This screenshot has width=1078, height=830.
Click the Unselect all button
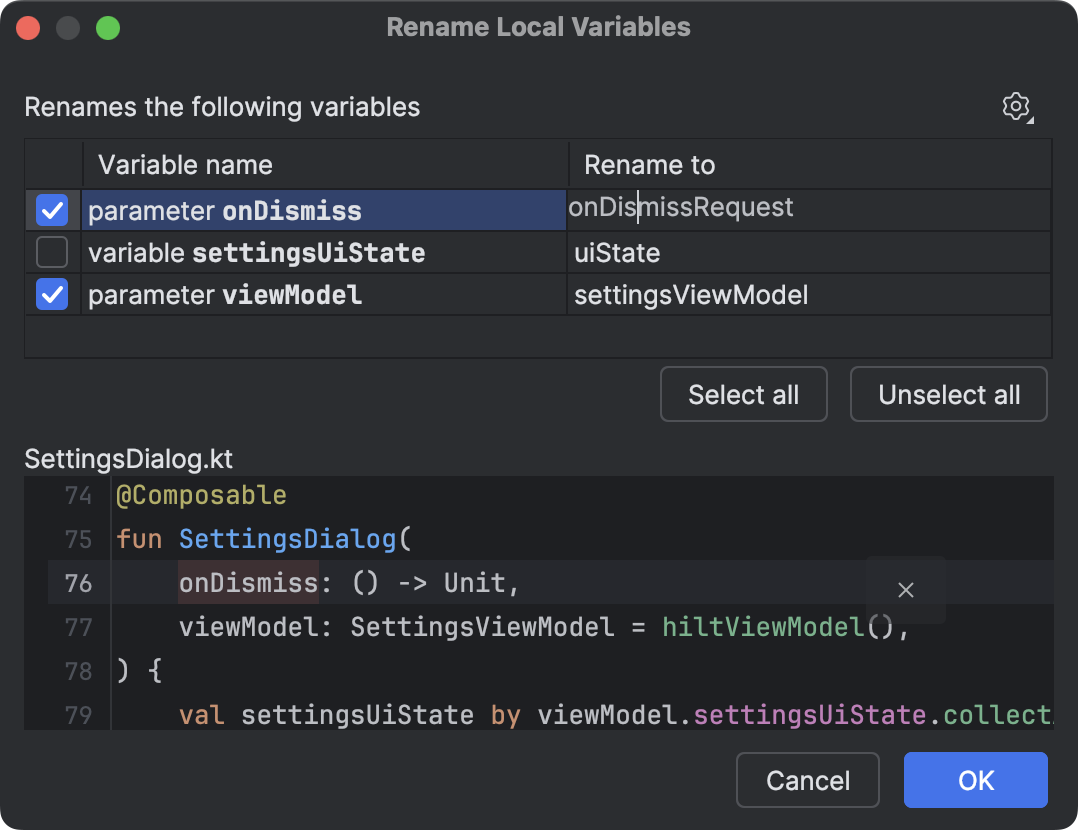[948, 394]
